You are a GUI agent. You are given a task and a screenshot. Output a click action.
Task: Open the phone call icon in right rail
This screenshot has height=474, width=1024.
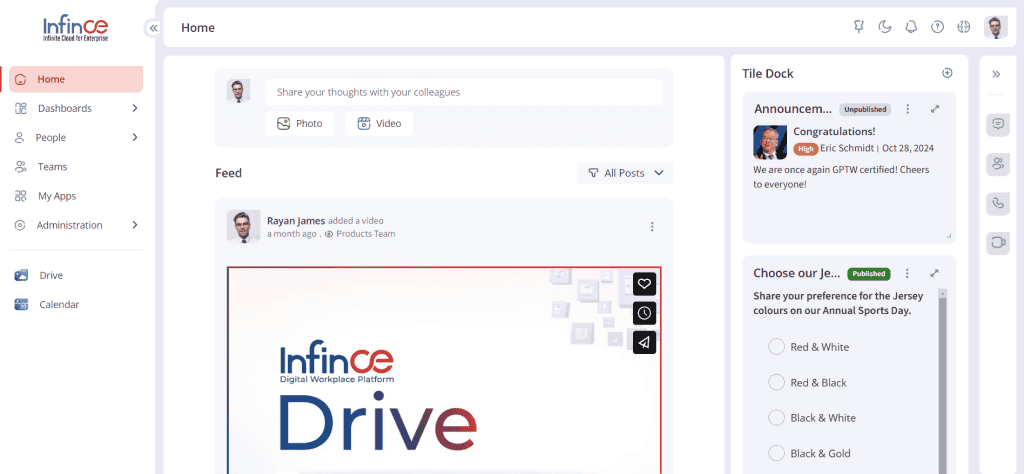click(997, 203)
